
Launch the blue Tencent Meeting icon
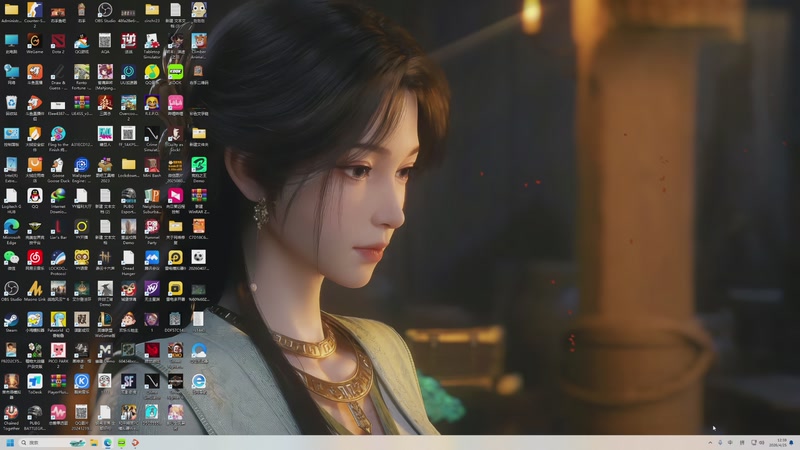click(152, 258)
